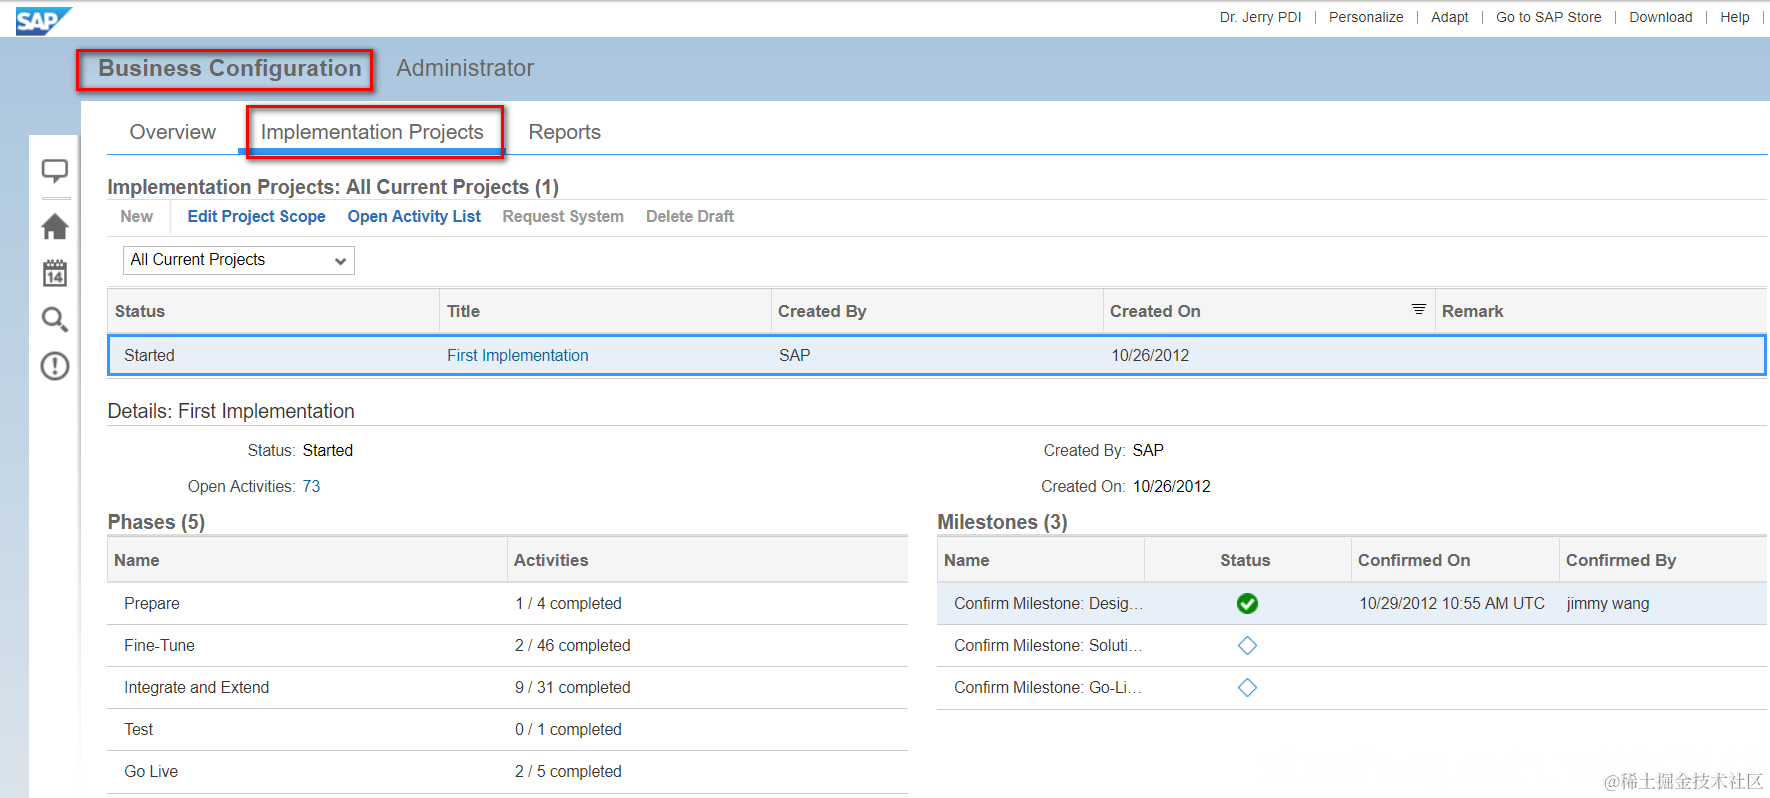Click Edit Project Scope
The width and height of the screenshot is (1770, 798).
(x=256, y=216)
